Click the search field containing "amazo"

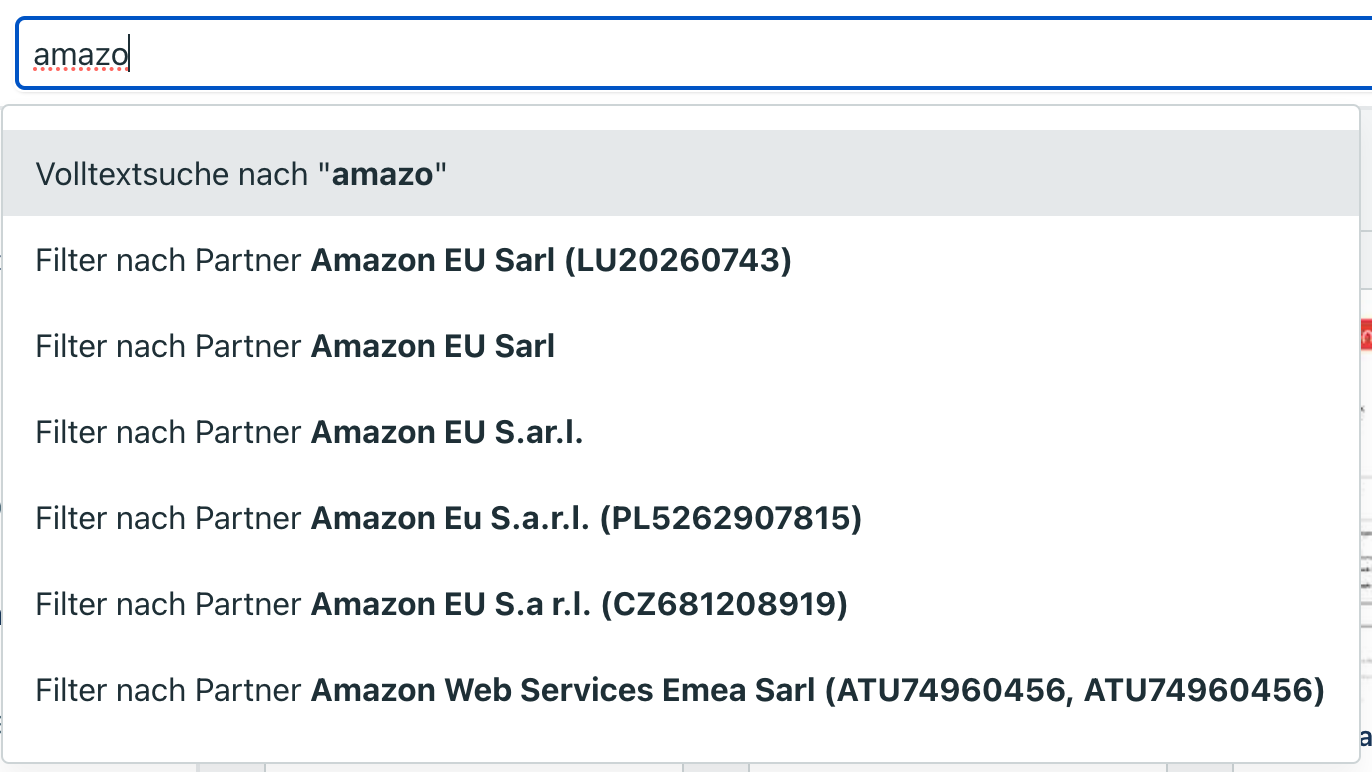(690, 54)
